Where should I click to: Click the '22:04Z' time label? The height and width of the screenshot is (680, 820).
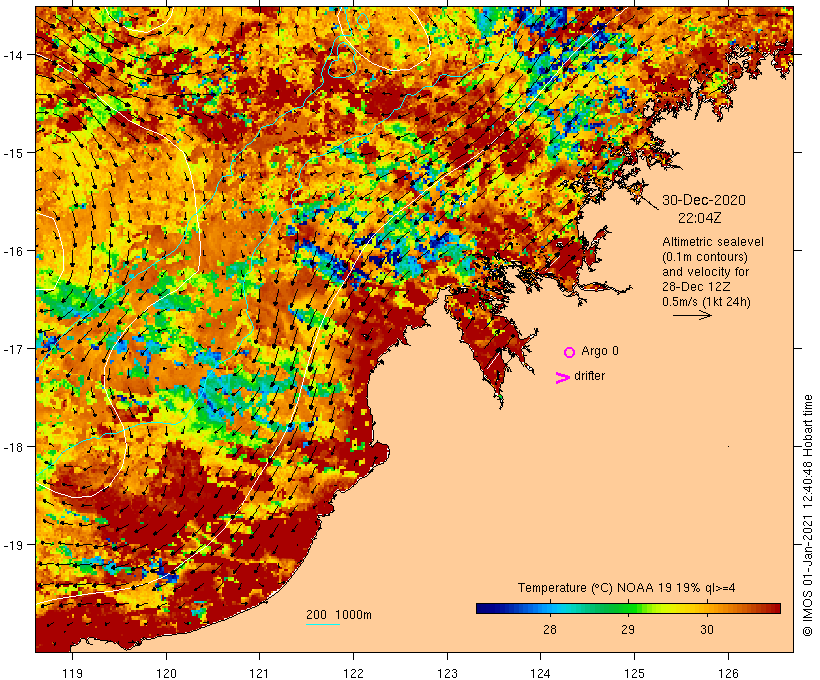699,218
